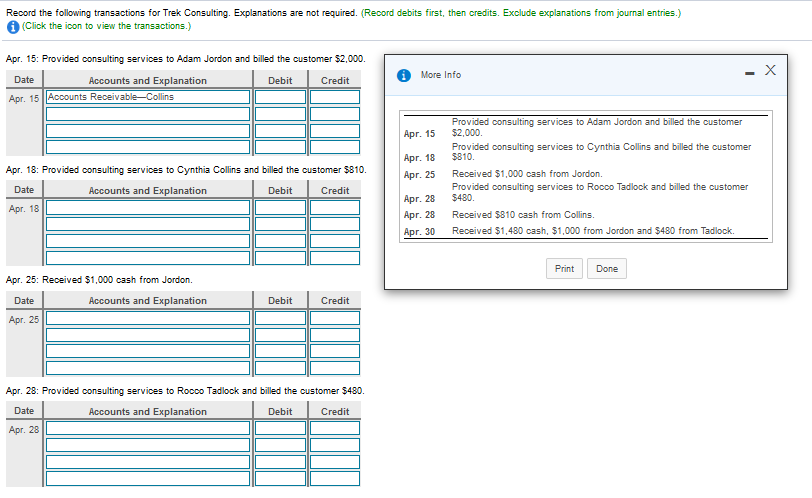The height and width of the screenshot is (498, 812).
Task: Select the Apr. 30 transaction text in More Info
Action: point(593,231)
